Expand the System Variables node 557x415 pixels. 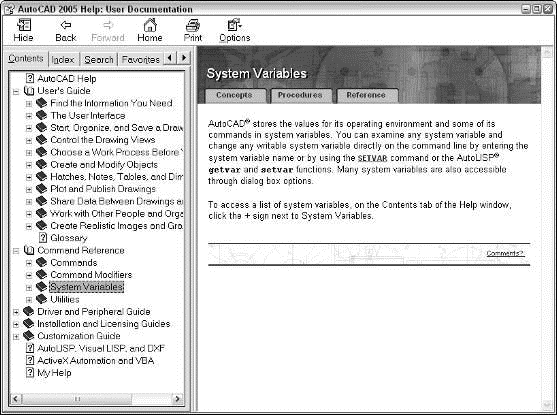pyautogui.click(x=29, y=287)
